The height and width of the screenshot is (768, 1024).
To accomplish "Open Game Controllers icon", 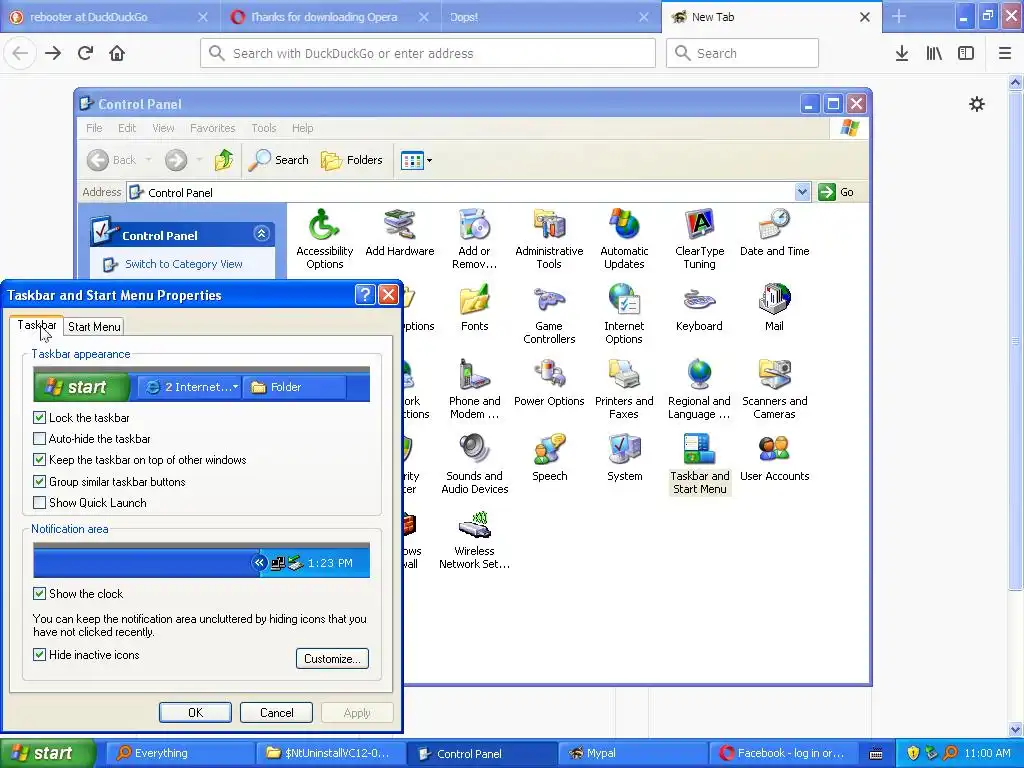I will click(549, 313).
